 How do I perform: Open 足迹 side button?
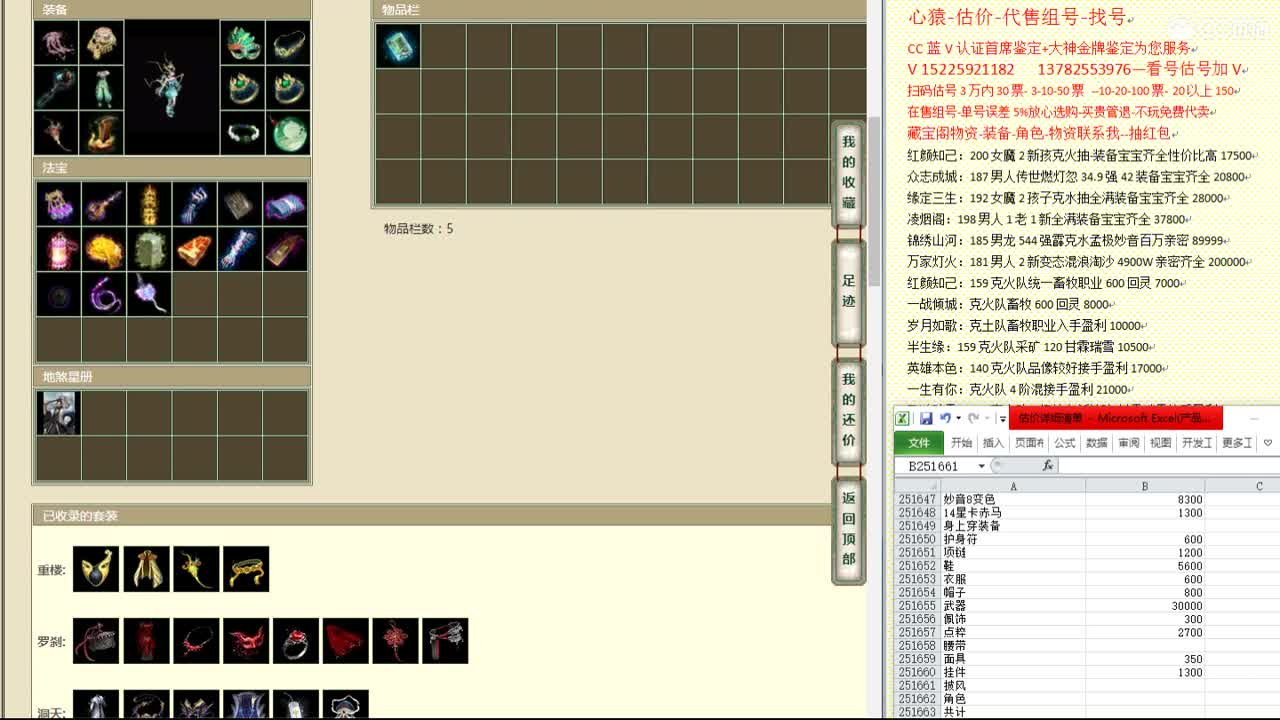[x=848, y=291]
